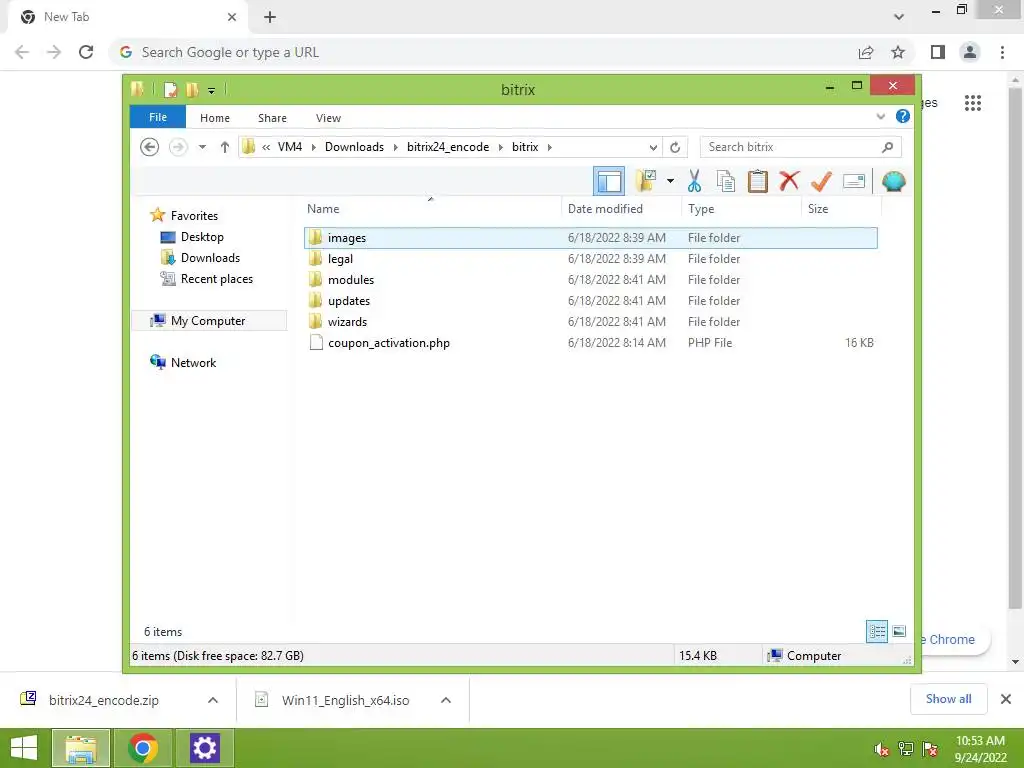
Task: Open the Google apps grid icon
Action: [x=972, y=103]
